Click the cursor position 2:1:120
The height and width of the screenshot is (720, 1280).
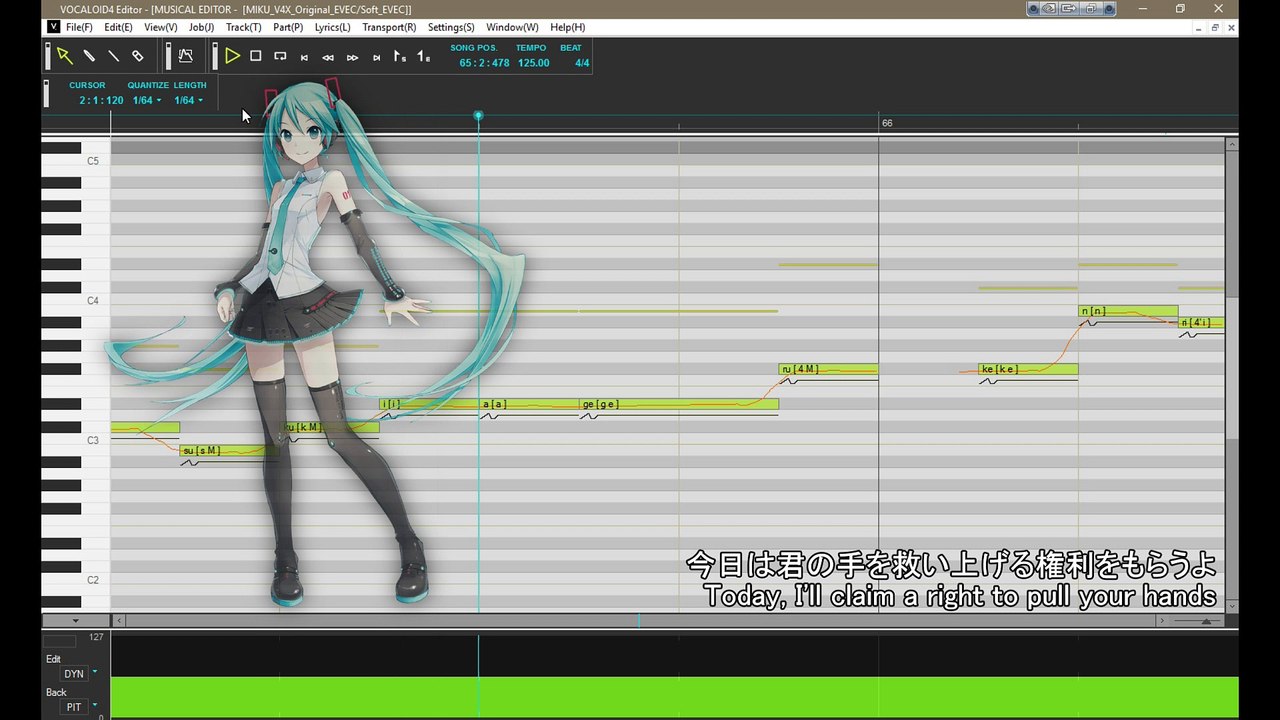pyautogui.click(x=102, y=100)
